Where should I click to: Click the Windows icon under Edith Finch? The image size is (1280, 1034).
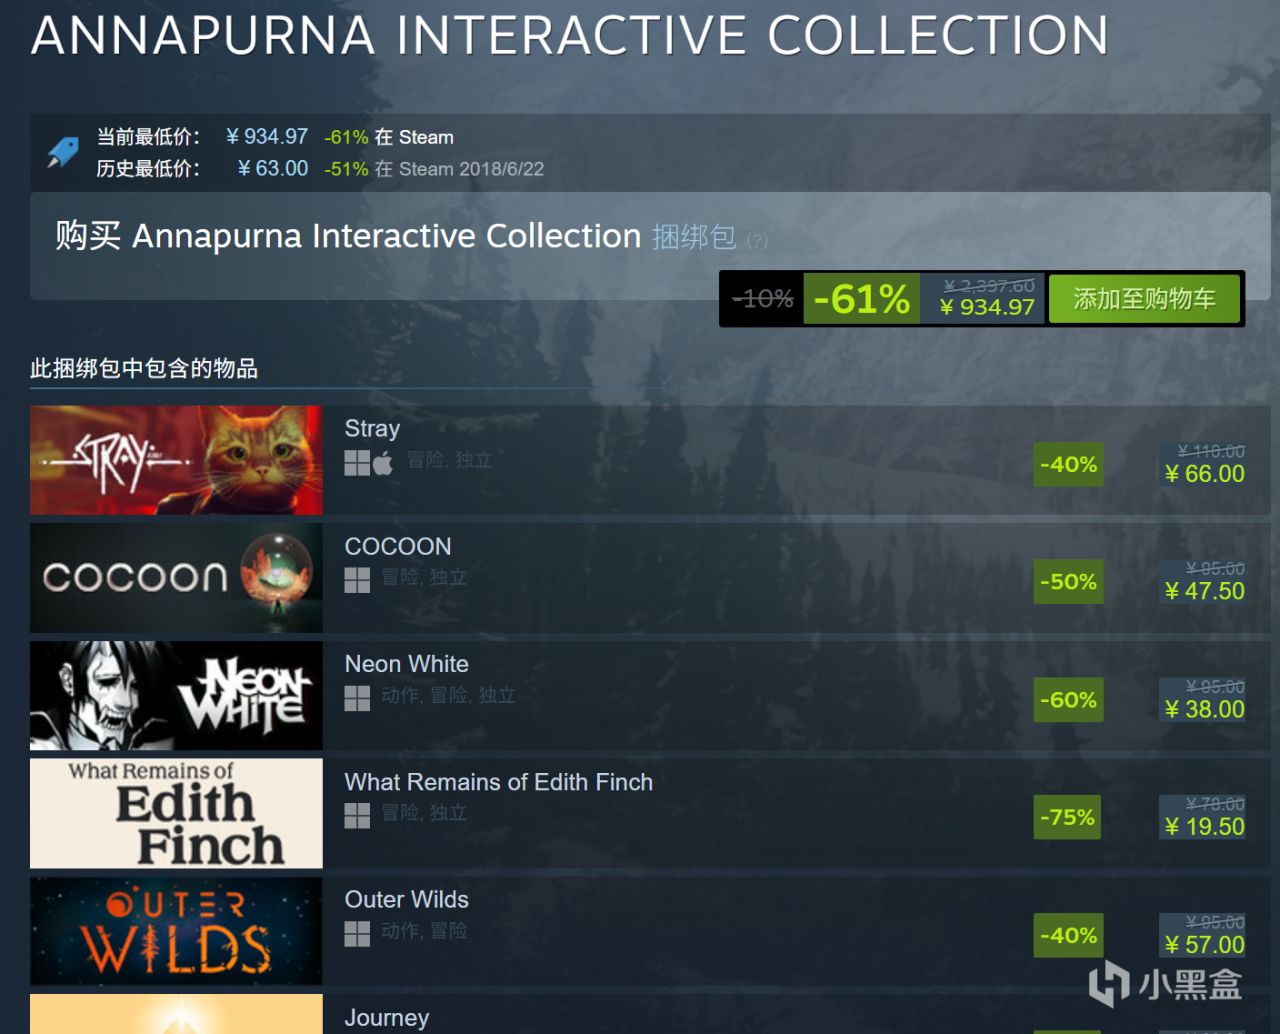point(357,816)
